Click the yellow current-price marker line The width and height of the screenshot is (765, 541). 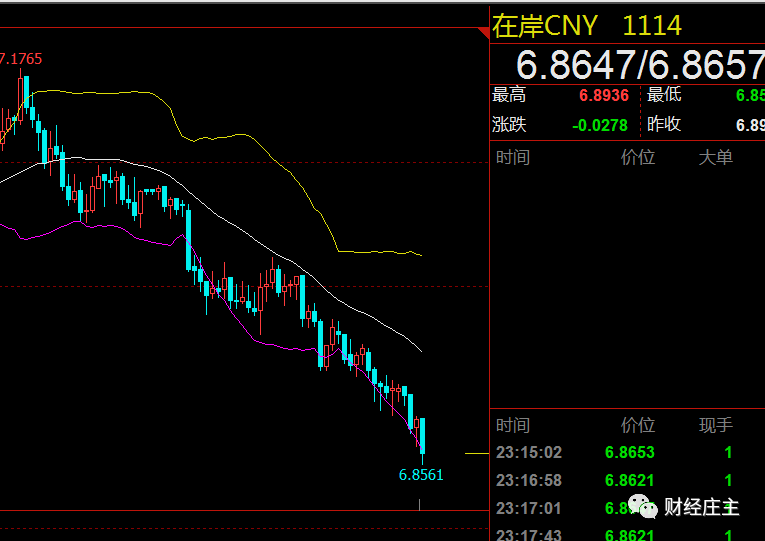coord(477,454)
